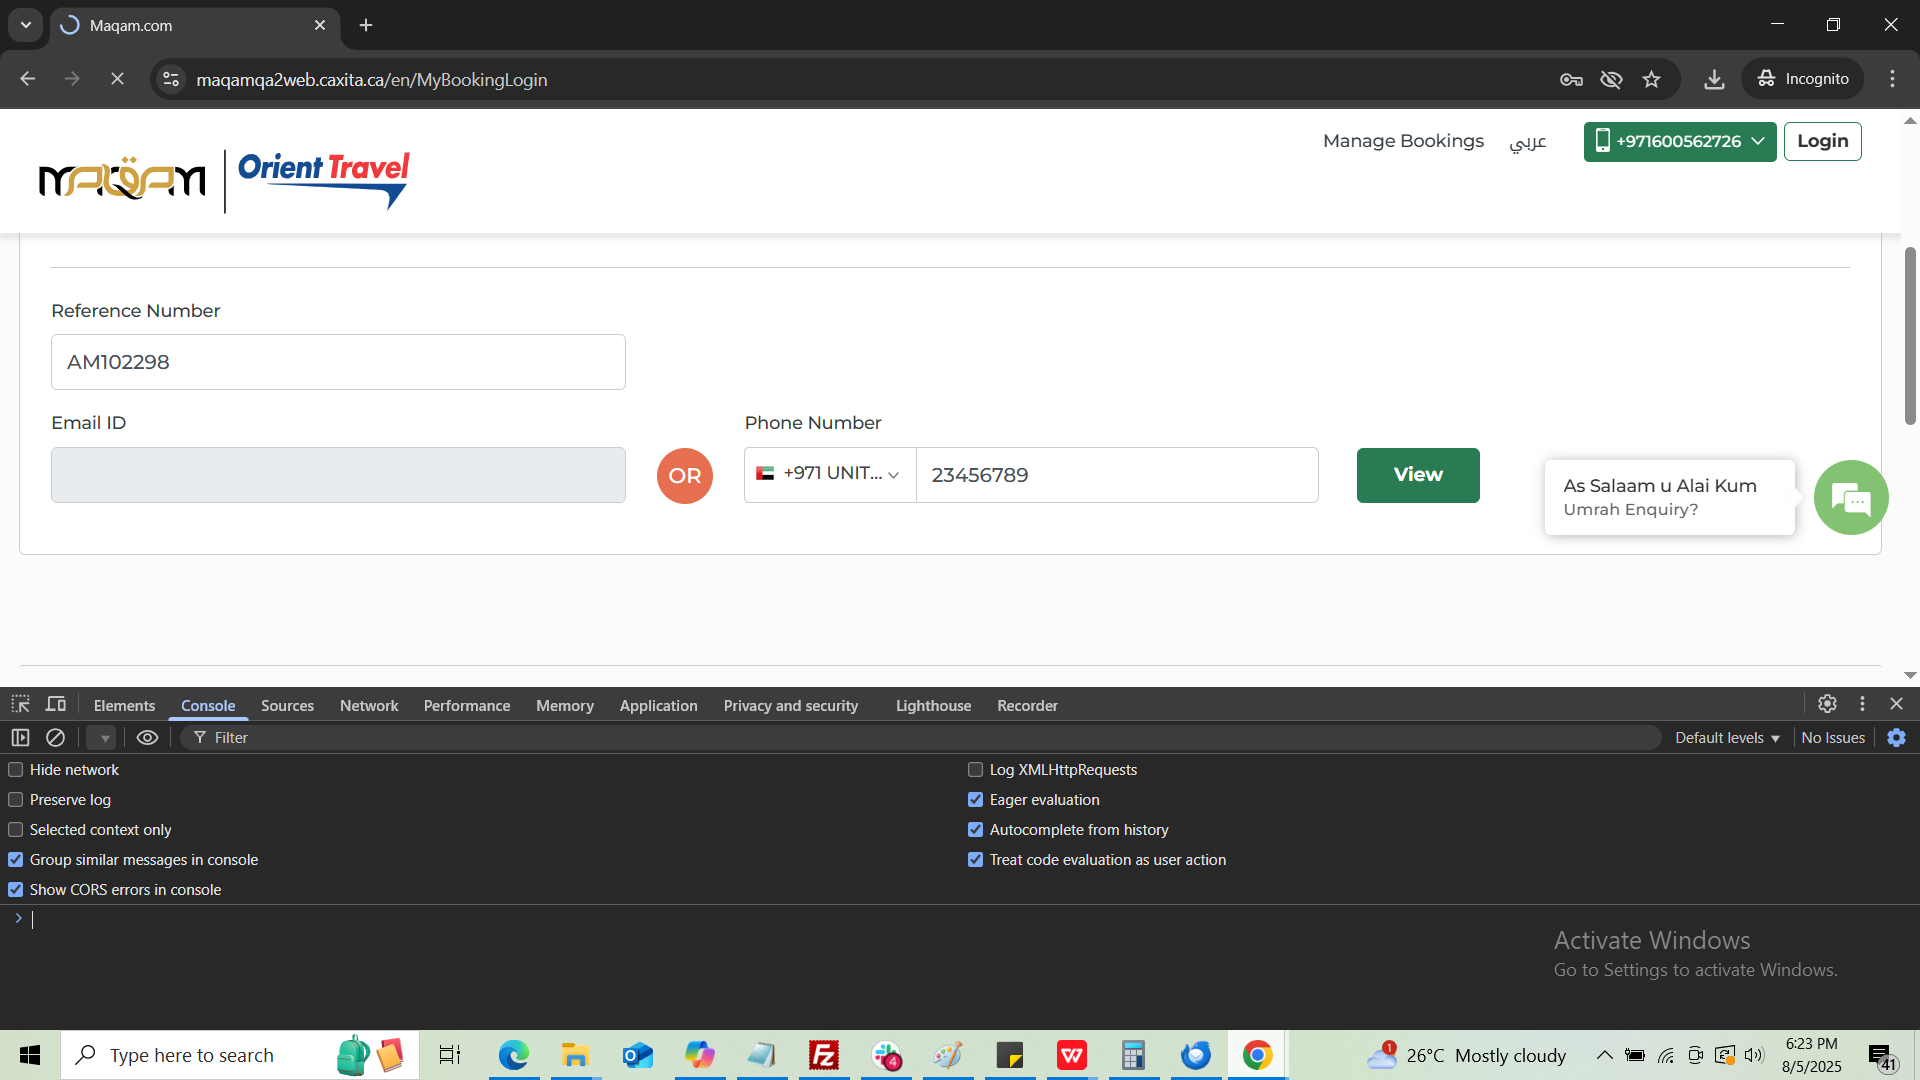
Task: Open the Default levels dropdown
Action: [1727, 738]
